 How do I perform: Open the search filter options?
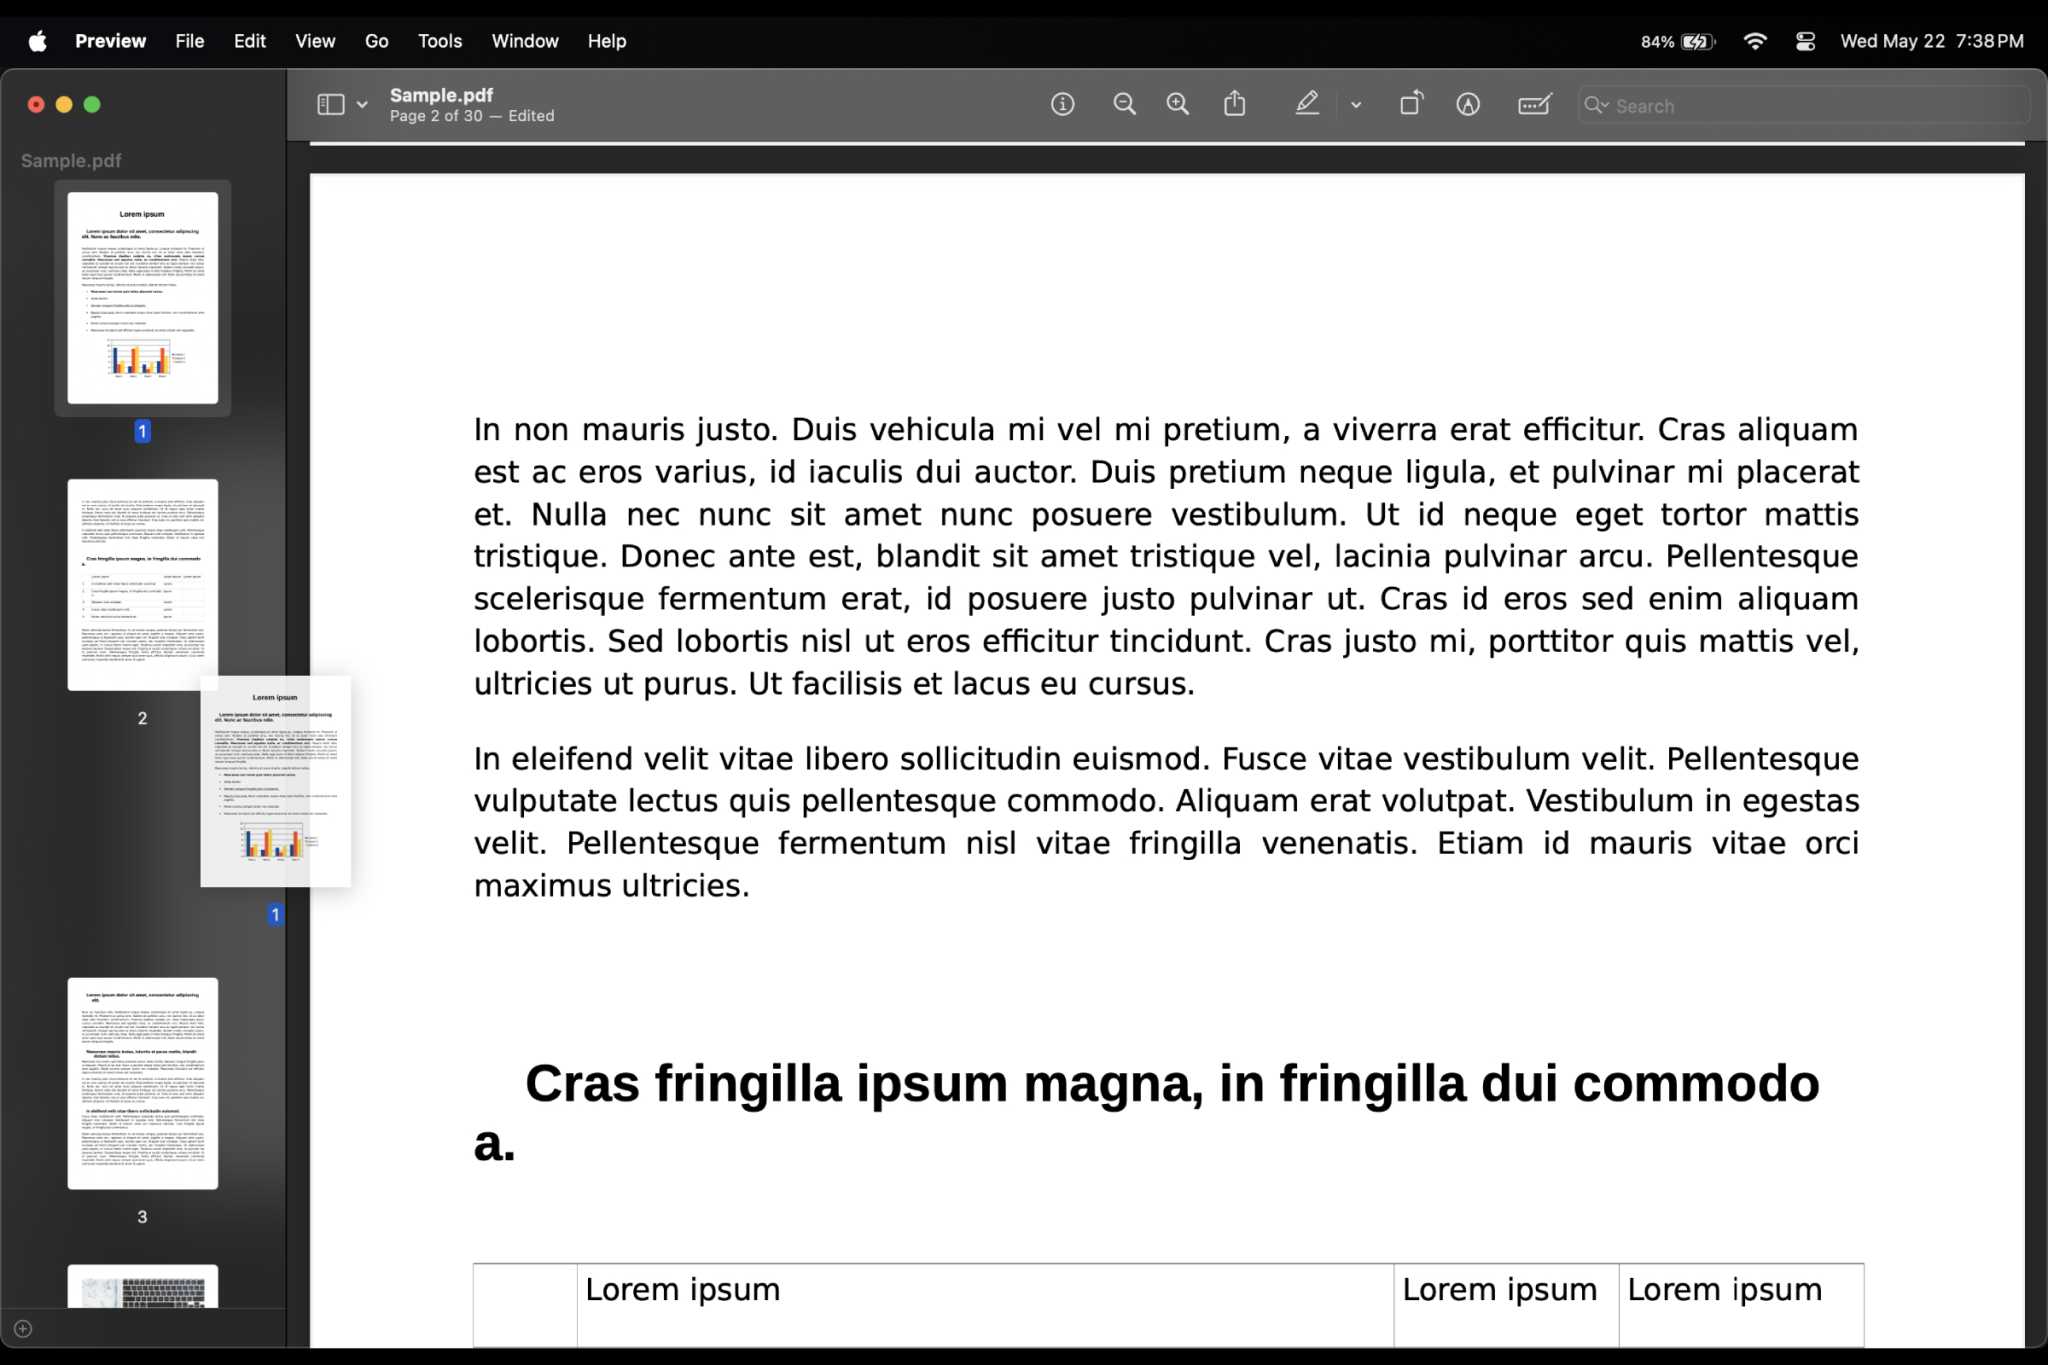(1597, 105)
